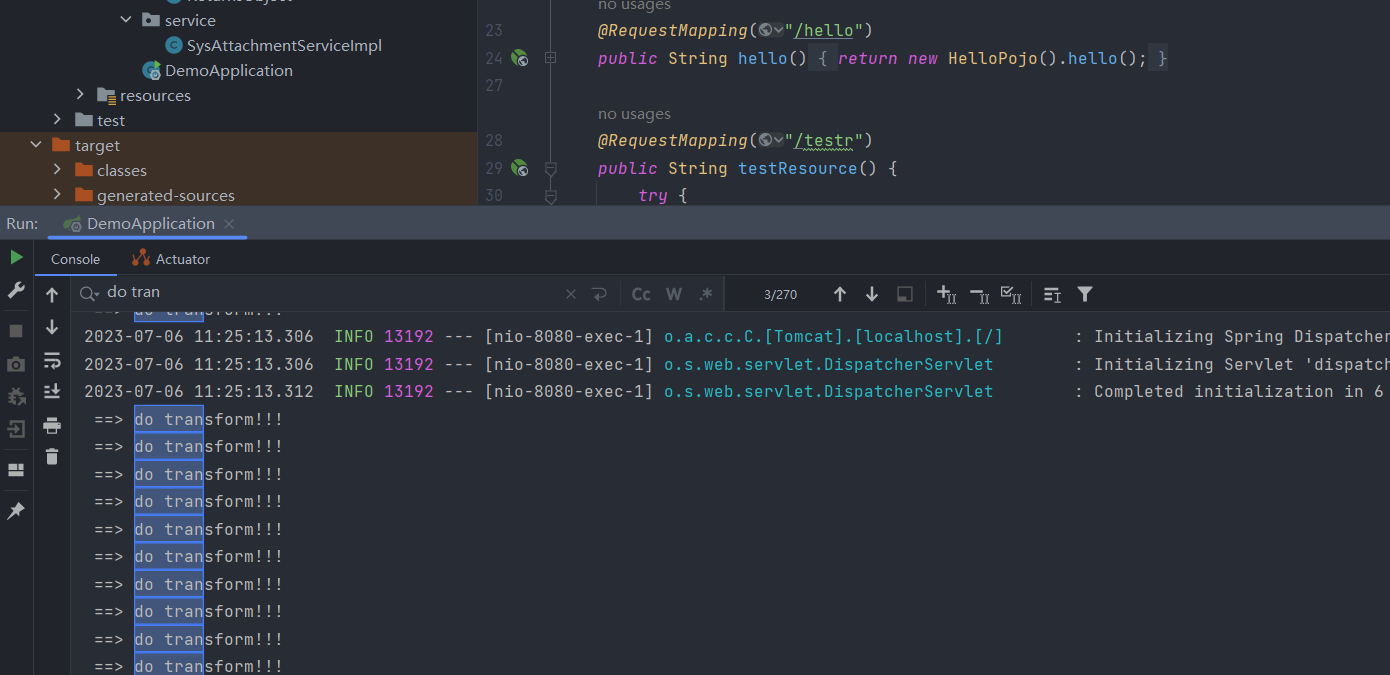The image size is (1390, 675).
Task: Pin the Run tab with the pin icon
Action: 16,511
